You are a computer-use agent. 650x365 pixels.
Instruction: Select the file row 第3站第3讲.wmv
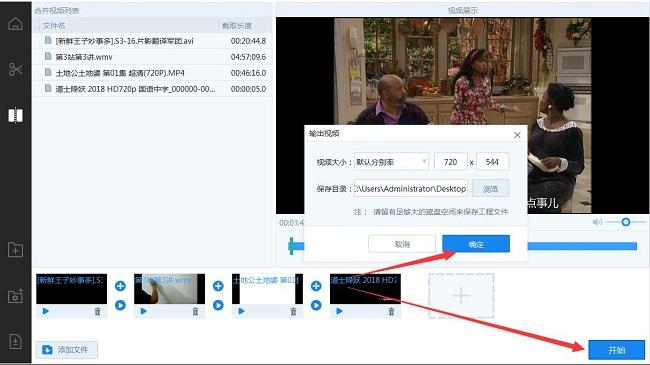click(153, 57)
